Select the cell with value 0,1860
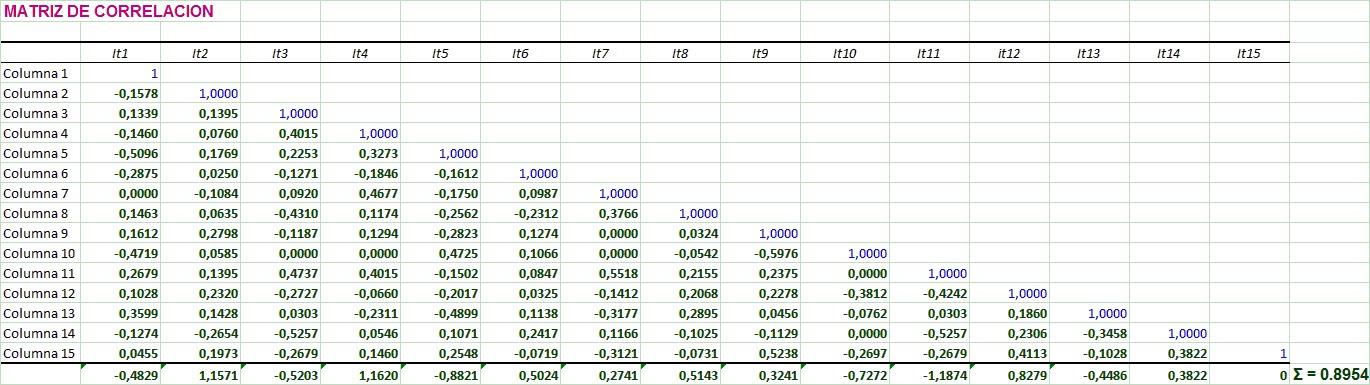Viewport: 1370px width, 385px height. [1010, 313]
